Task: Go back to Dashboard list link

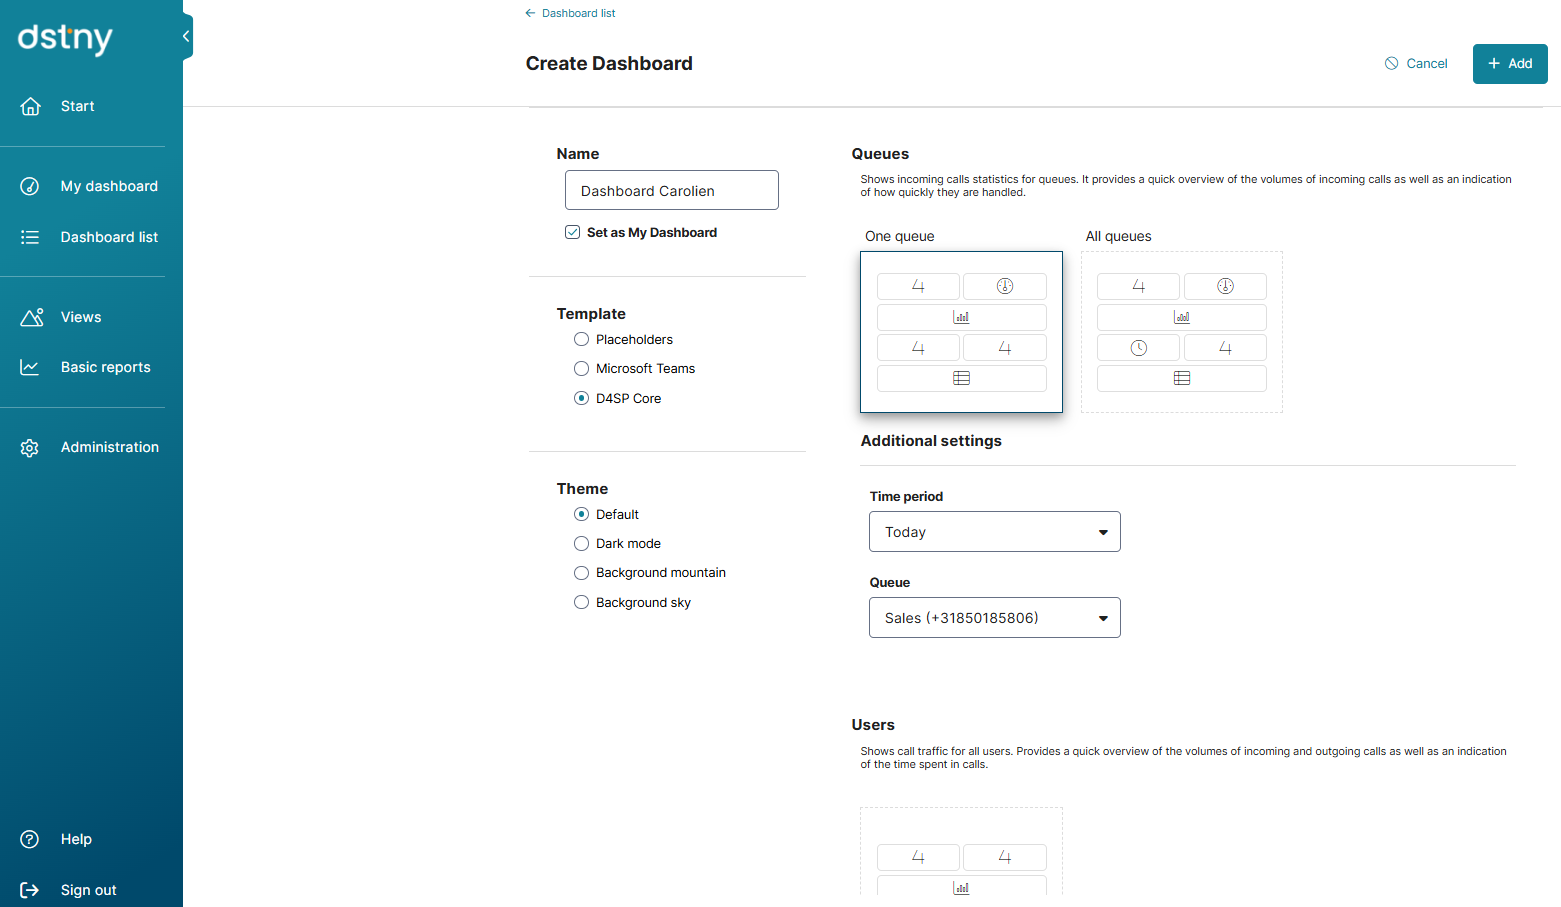Action: [x=570, y=13]
